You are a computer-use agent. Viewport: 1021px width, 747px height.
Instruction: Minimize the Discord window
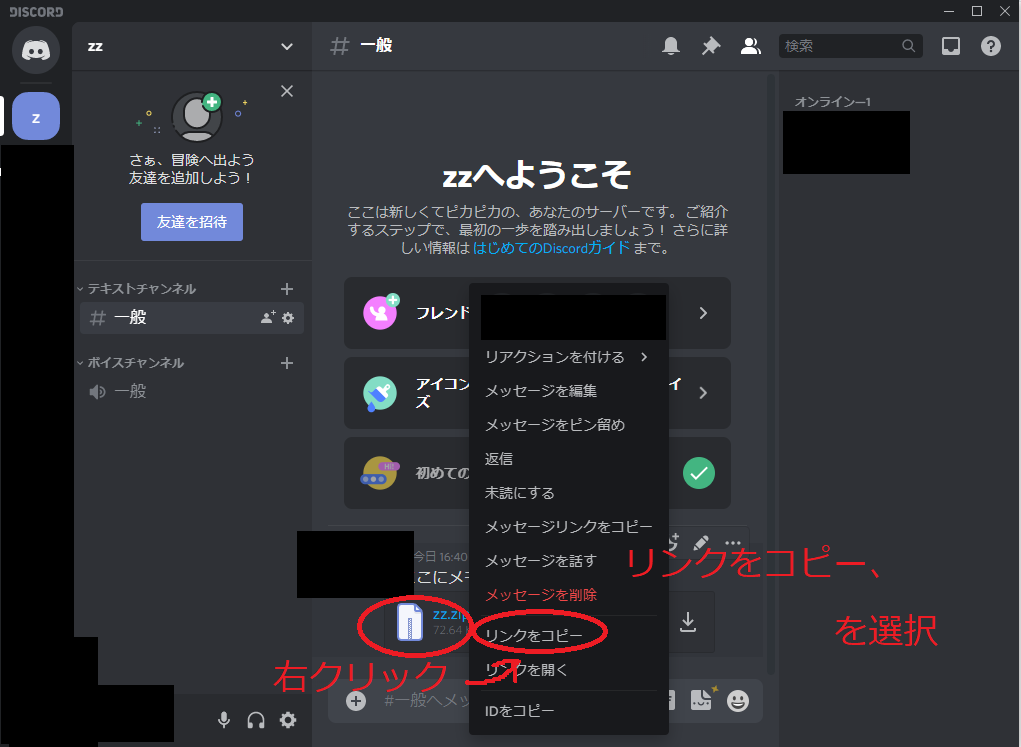[949, 11]
